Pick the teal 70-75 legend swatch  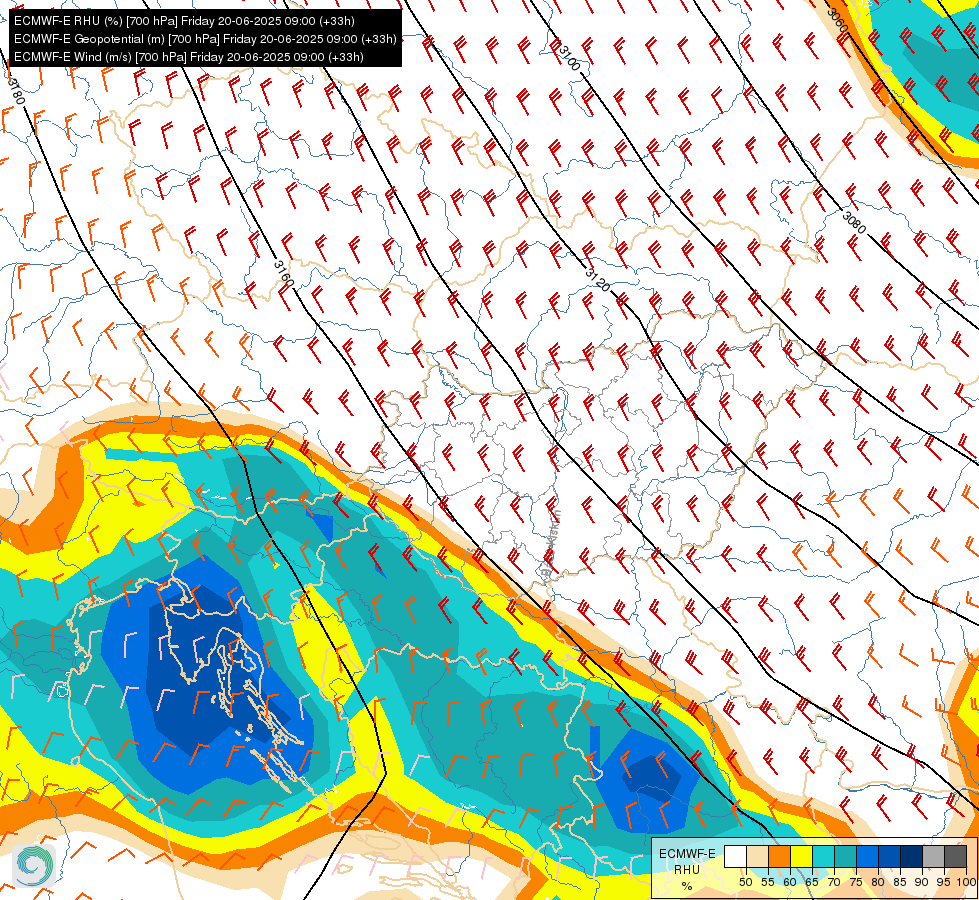(845, 856)
